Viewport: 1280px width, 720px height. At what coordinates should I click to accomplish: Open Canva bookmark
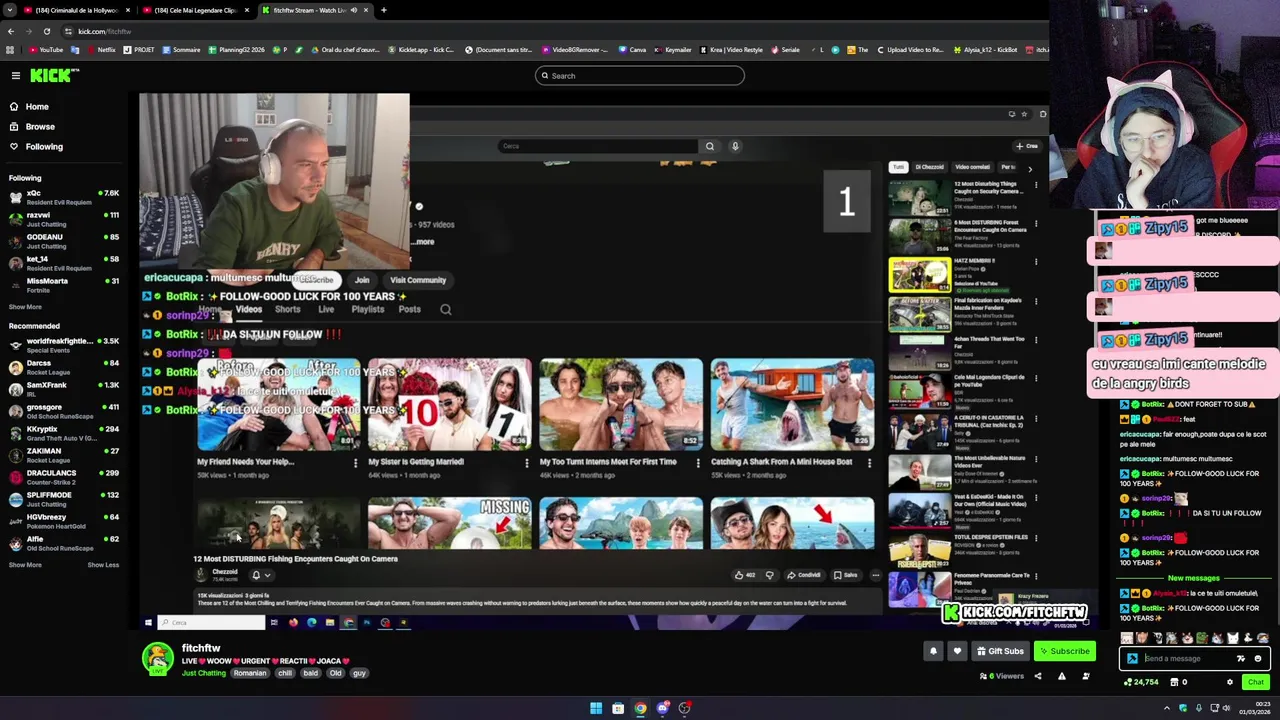pos(632,50)
